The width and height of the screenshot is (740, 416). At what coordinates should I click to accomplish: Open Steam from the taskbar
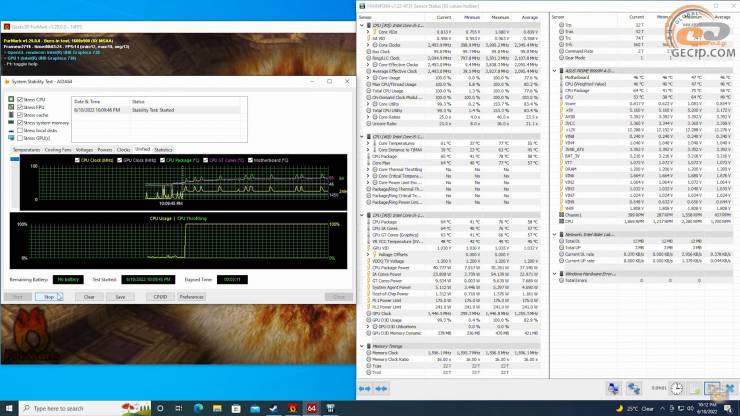[x=274, y=408]
